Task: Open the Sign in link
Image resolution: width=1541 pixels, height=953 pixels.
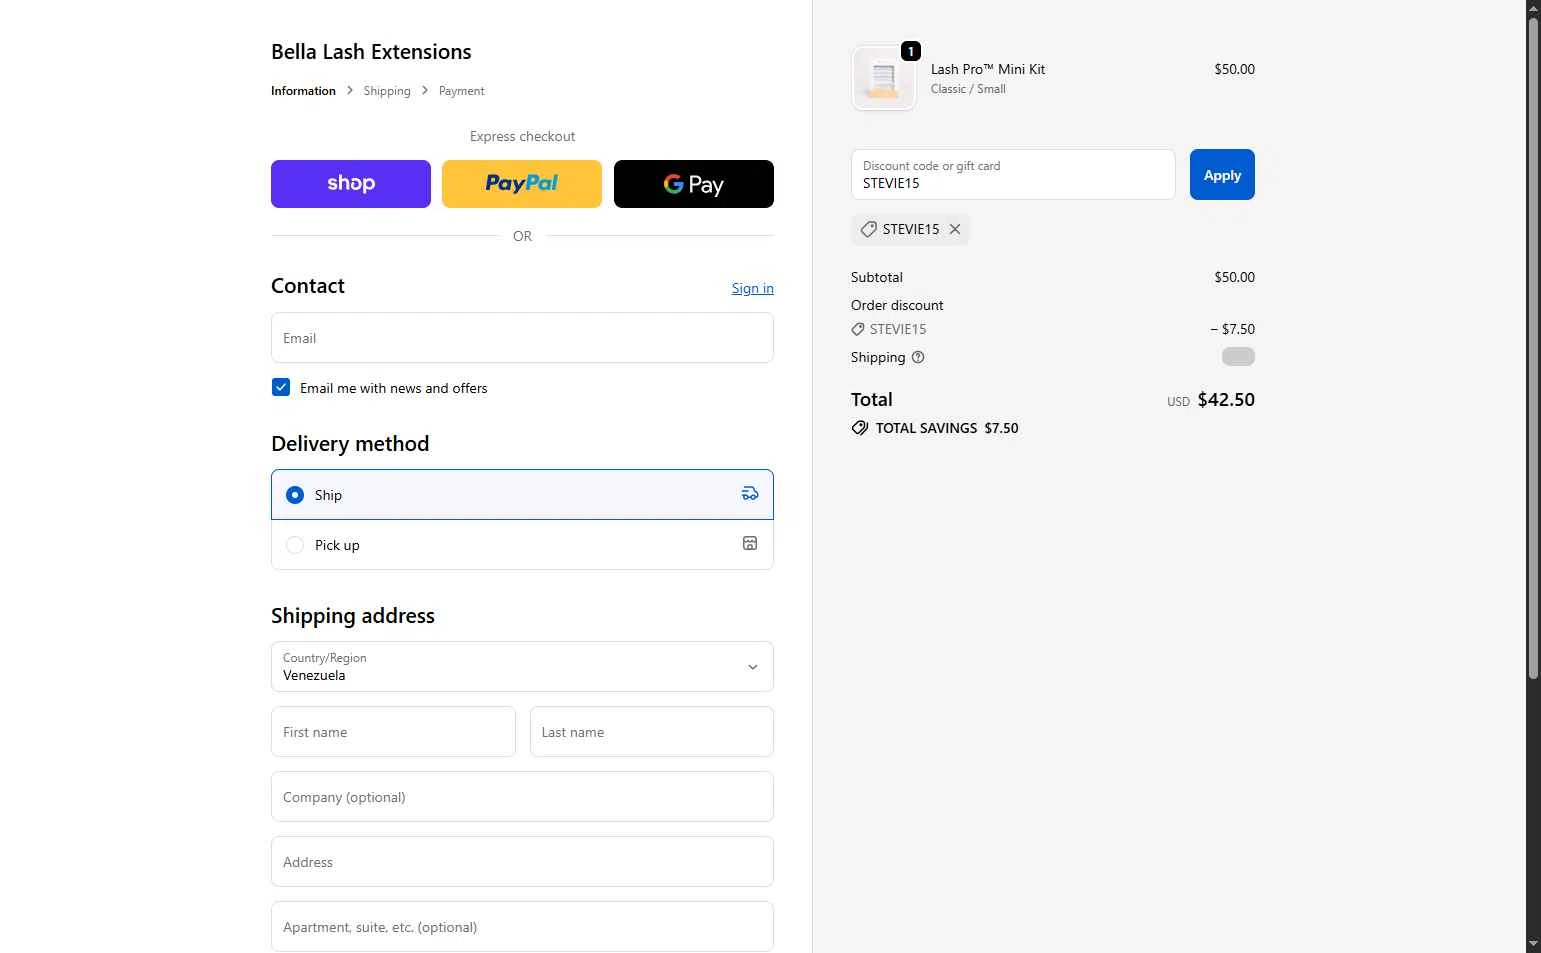Action: 753,288
